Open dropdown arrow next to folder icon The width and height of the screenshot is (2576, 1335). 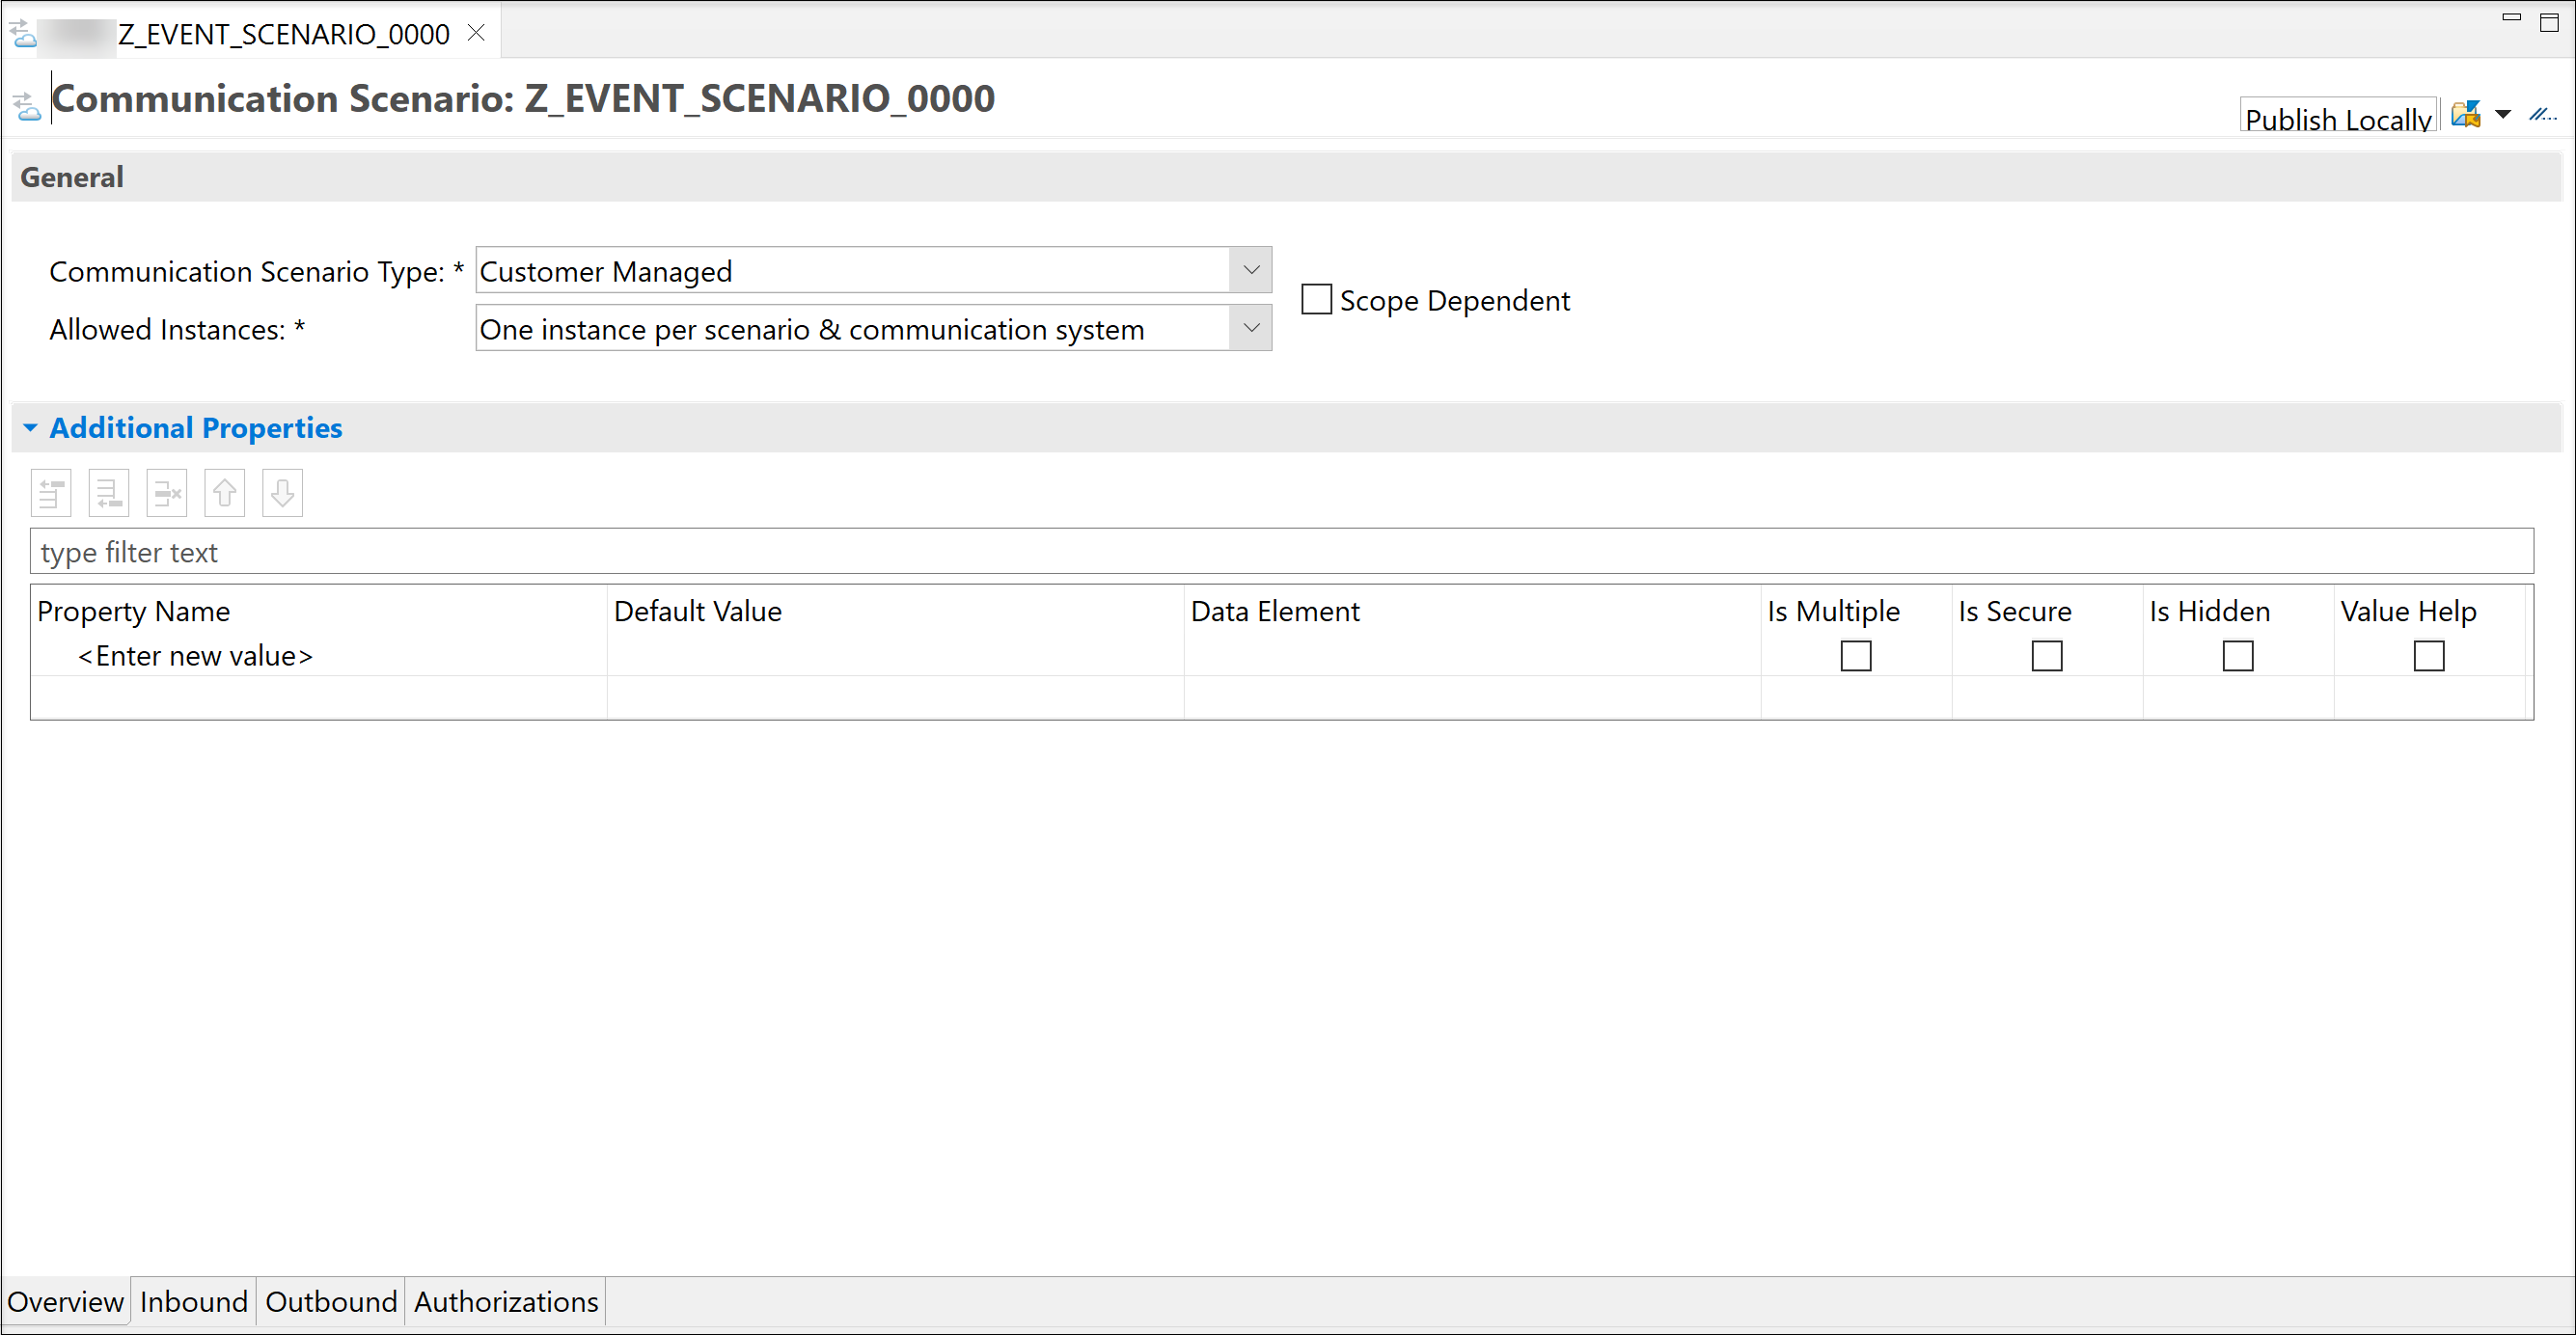[x=2503, y=115]
